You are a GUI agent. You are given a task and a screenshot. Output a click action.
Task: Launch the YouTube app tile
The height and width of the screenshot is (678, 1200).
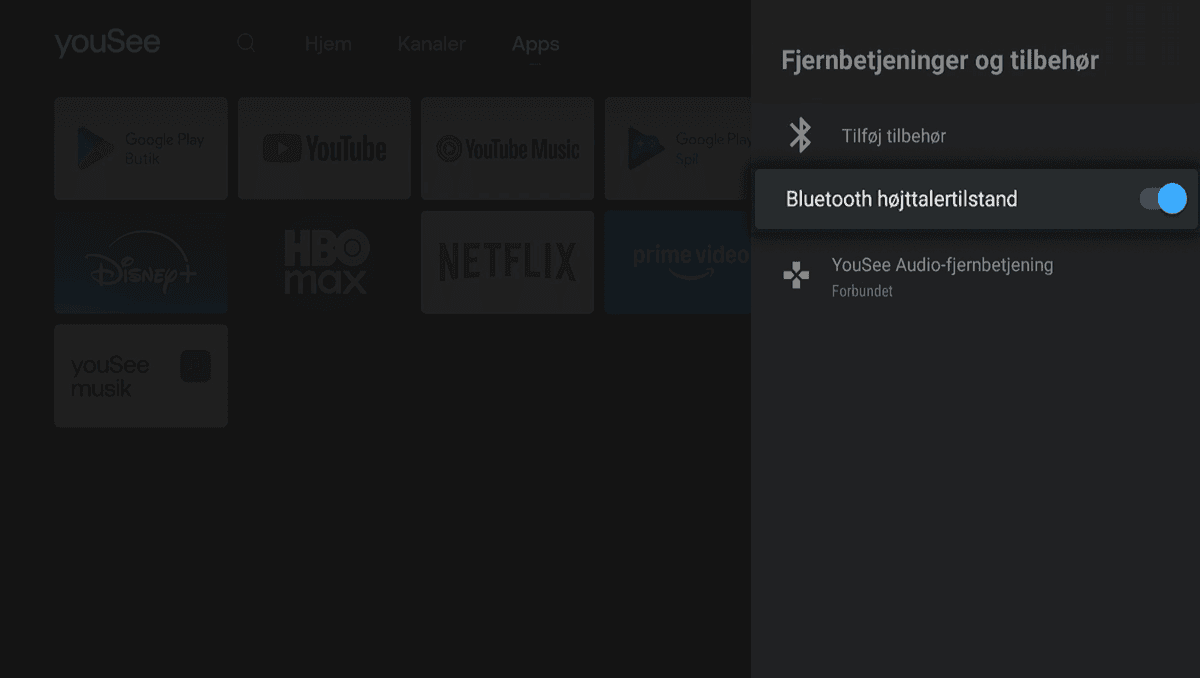click(324, 148)
